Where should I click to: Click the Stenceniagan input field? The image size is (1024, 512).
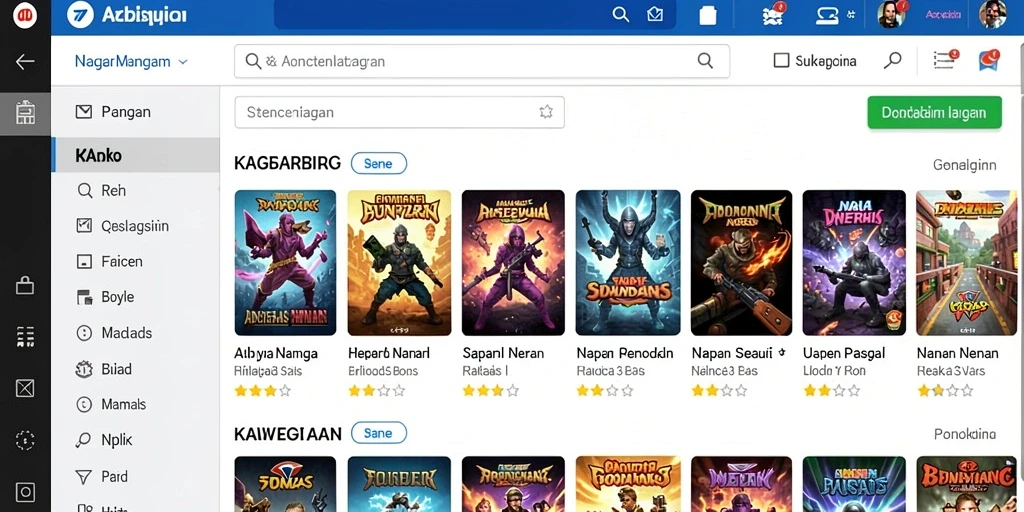click(x=399, y=112)
